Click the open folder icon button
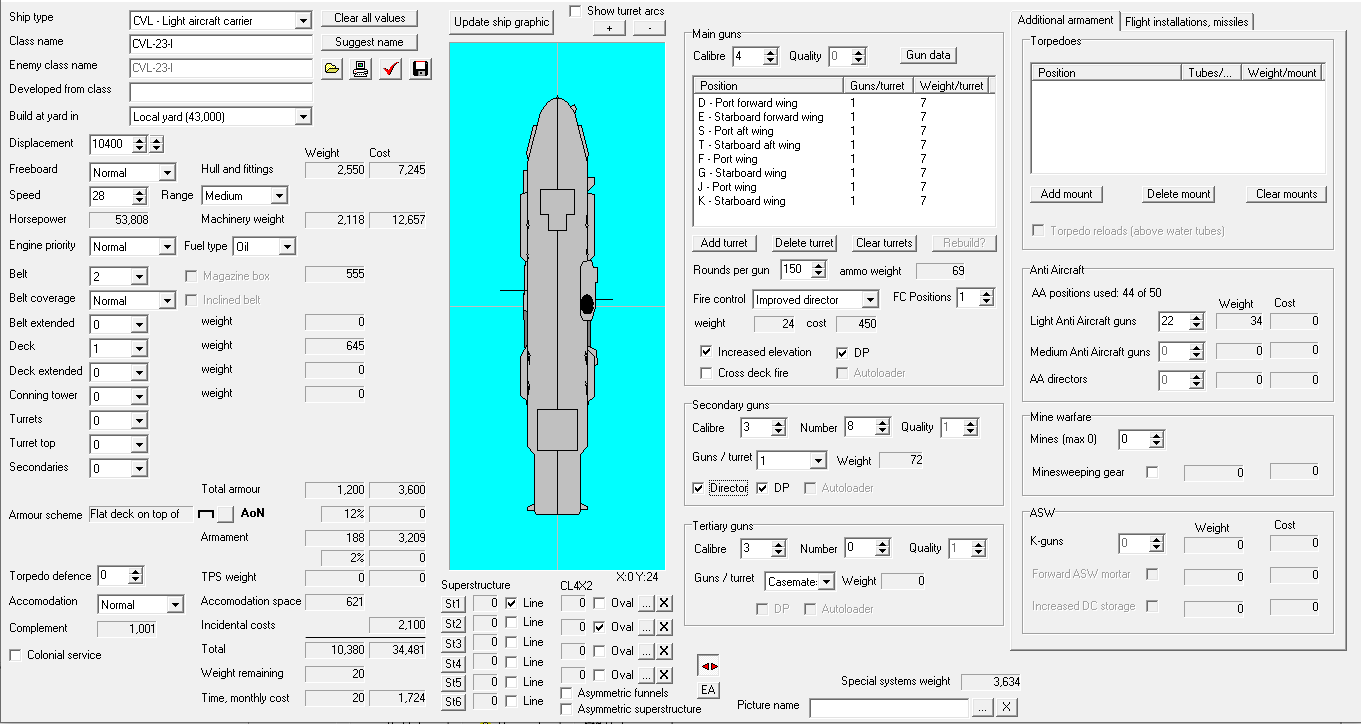This screenshot has width=1361, height=724. (333, 69)
